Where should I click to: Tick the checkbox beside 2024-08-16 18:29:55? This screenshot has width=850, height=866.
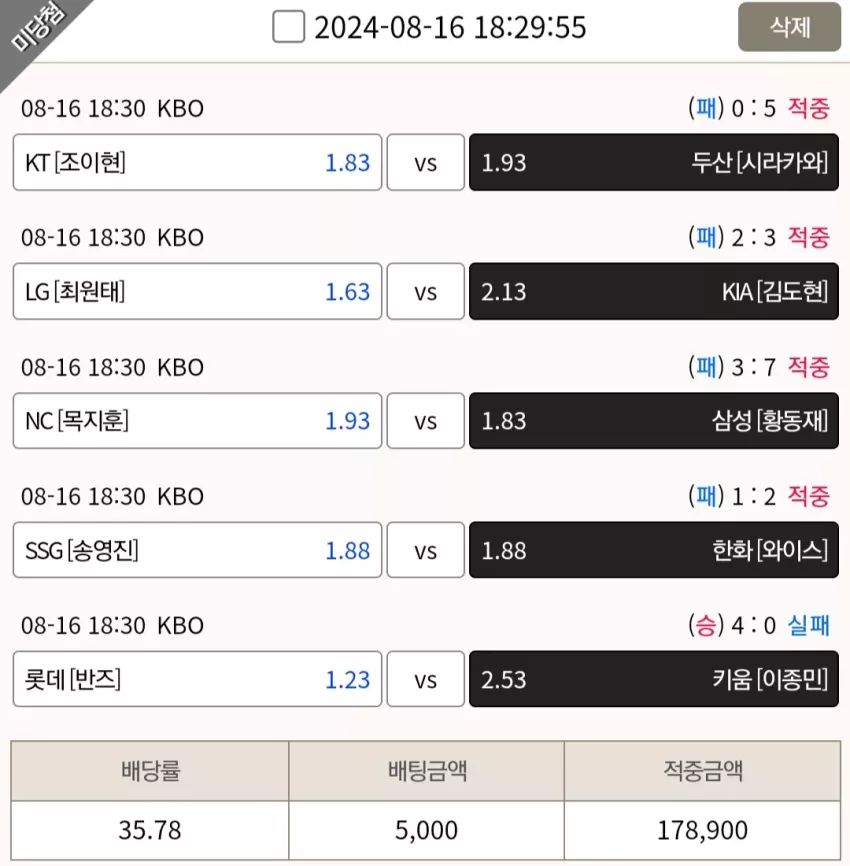[x=288, y=27]
